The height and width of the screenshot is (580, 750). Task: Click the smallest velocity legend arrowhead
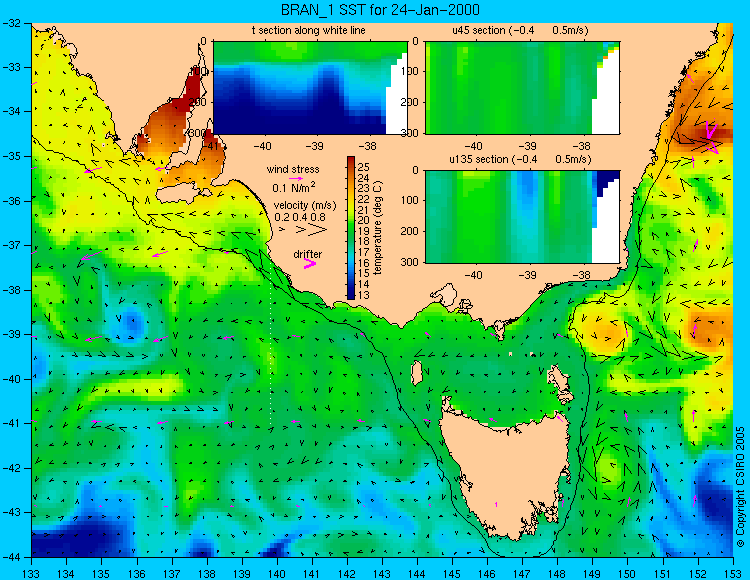282,230
